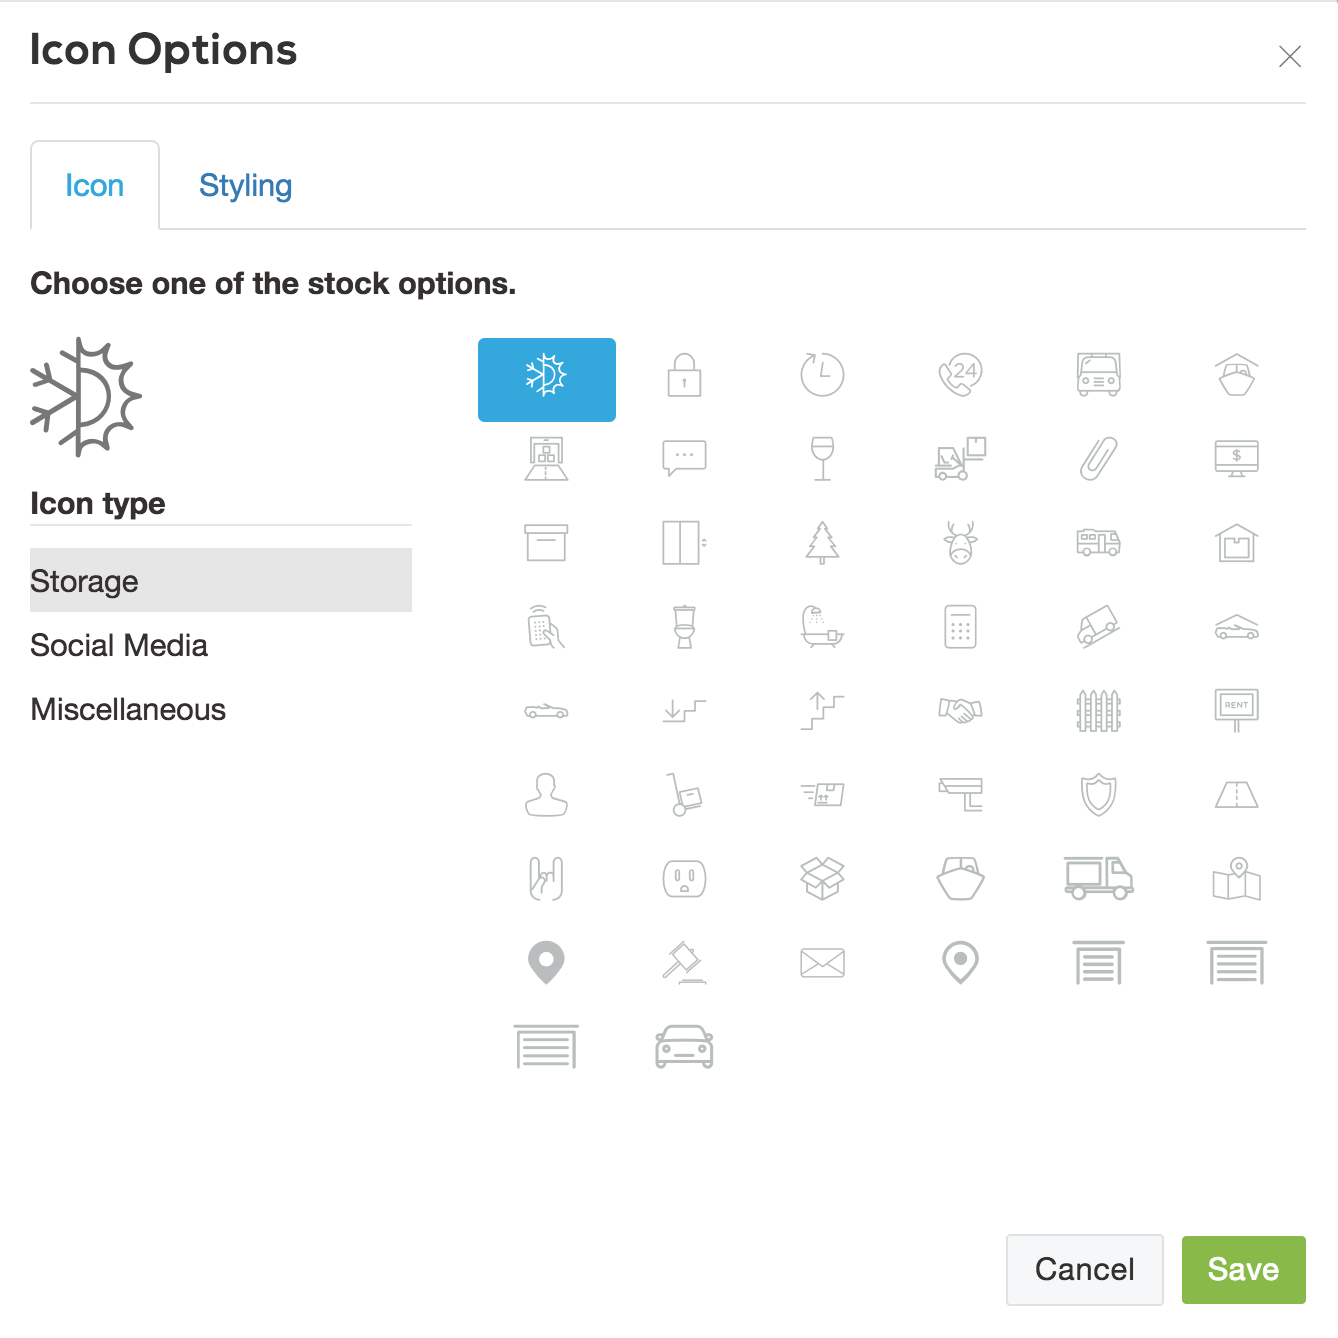
Task: Select the shield icon
Action: tap(1099, 795)
